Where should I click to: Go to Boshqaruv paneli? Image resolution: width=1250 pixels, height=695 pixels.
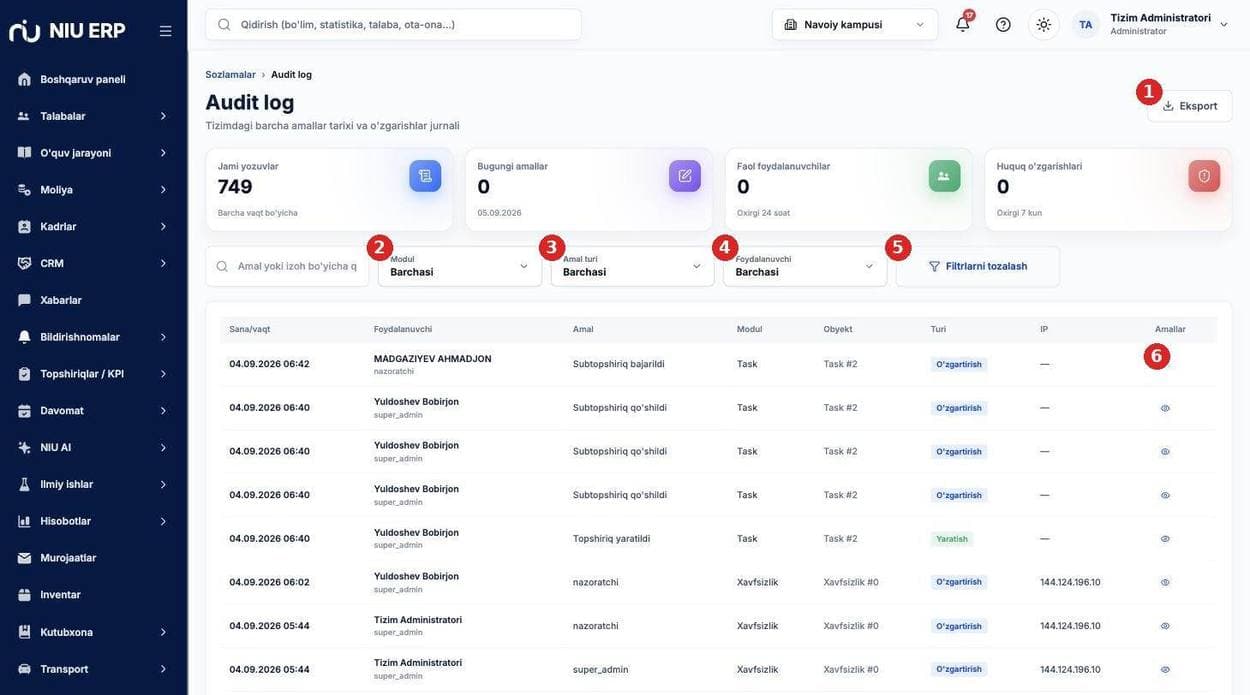(x=93, y=79)
